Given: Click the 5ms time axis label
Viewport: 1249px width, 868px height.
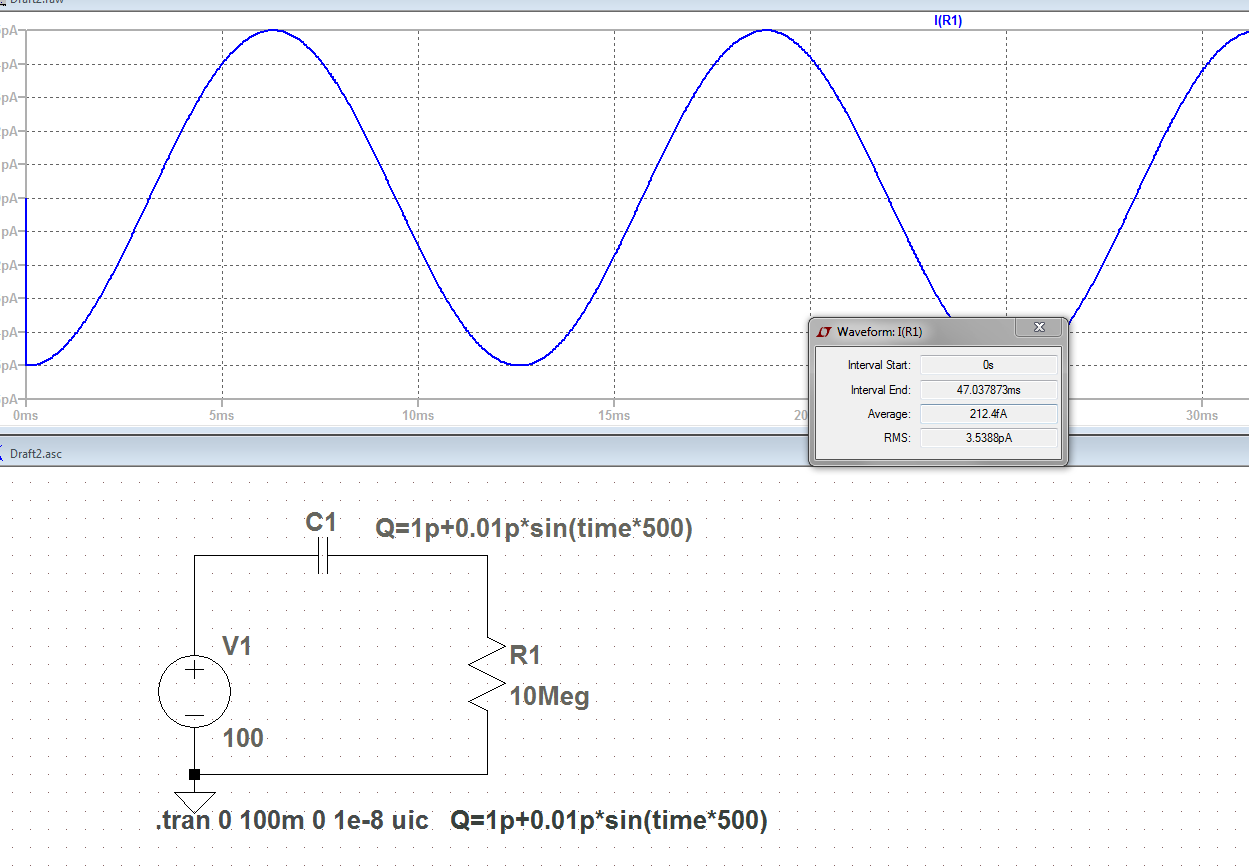Looking at the screenshot, I should [222, 415].
